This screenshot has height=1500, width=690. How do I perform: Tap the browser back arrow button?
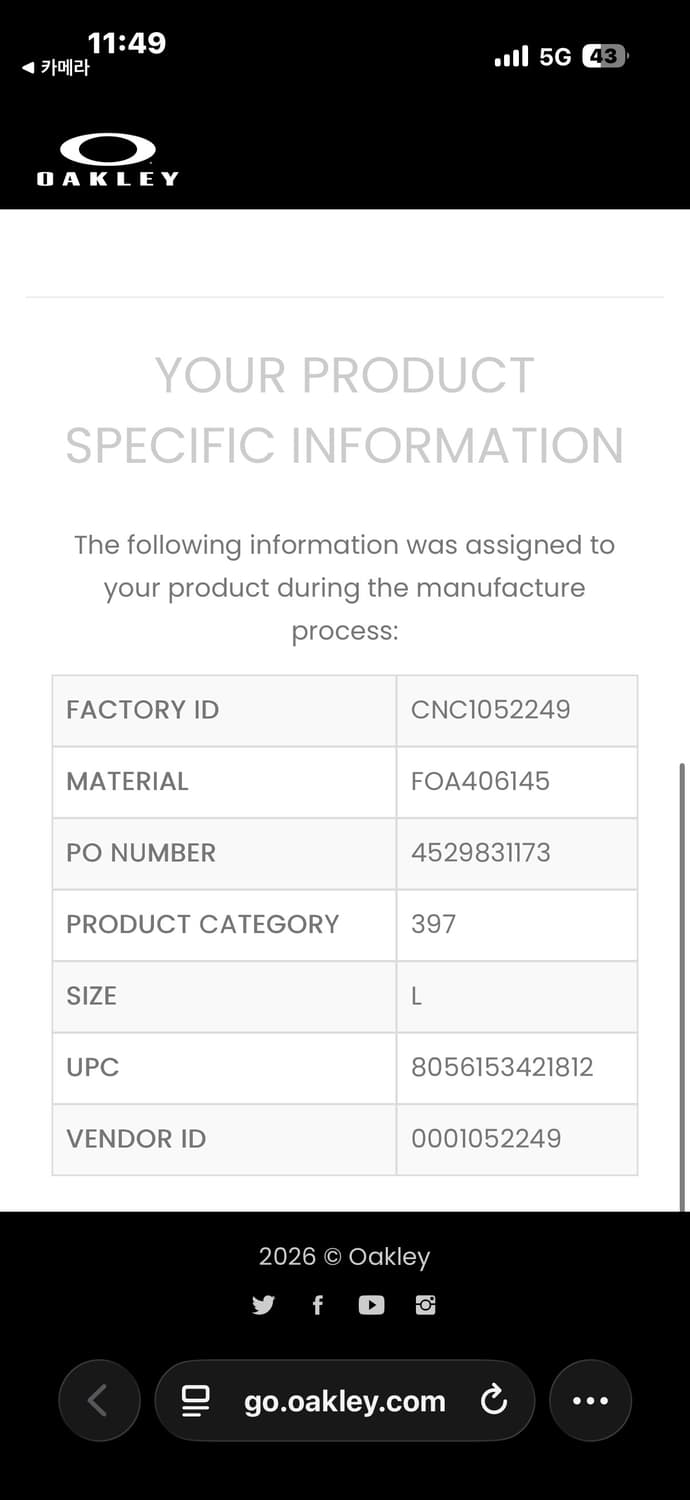(98, 1401)
